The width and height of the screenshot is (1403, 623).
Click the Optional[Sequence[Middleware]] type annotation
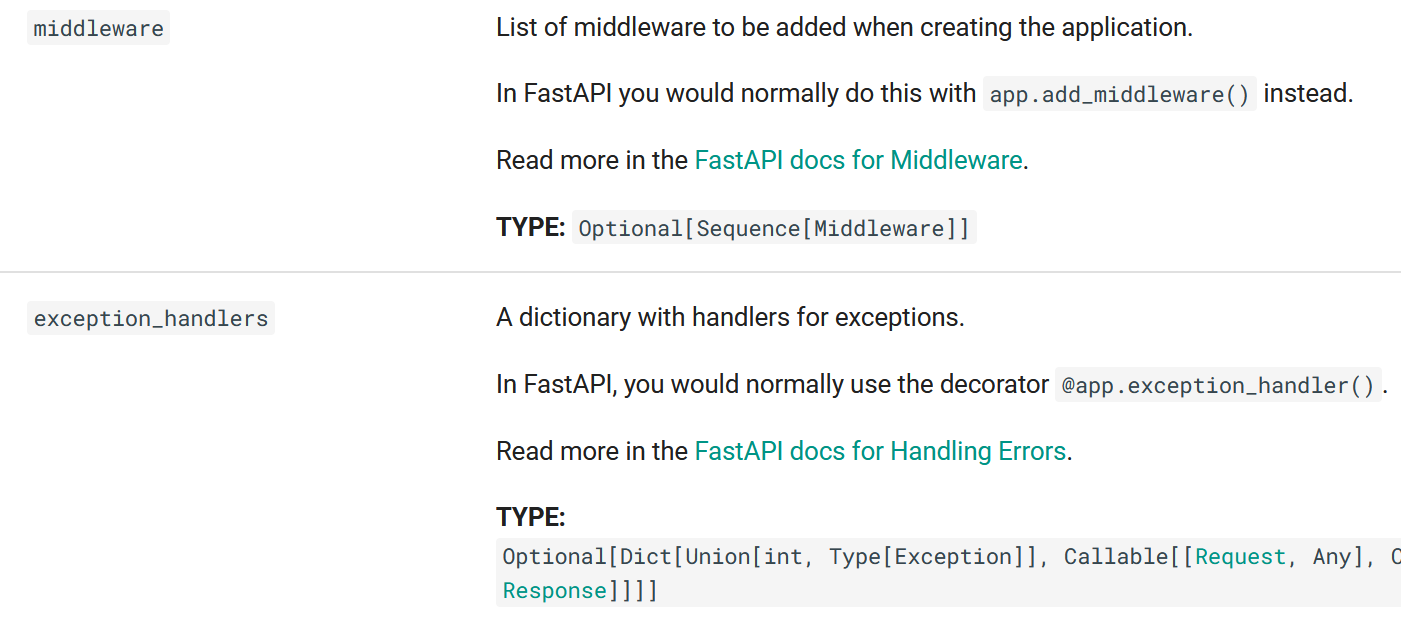pyautogui.click(x=774, y=229)
